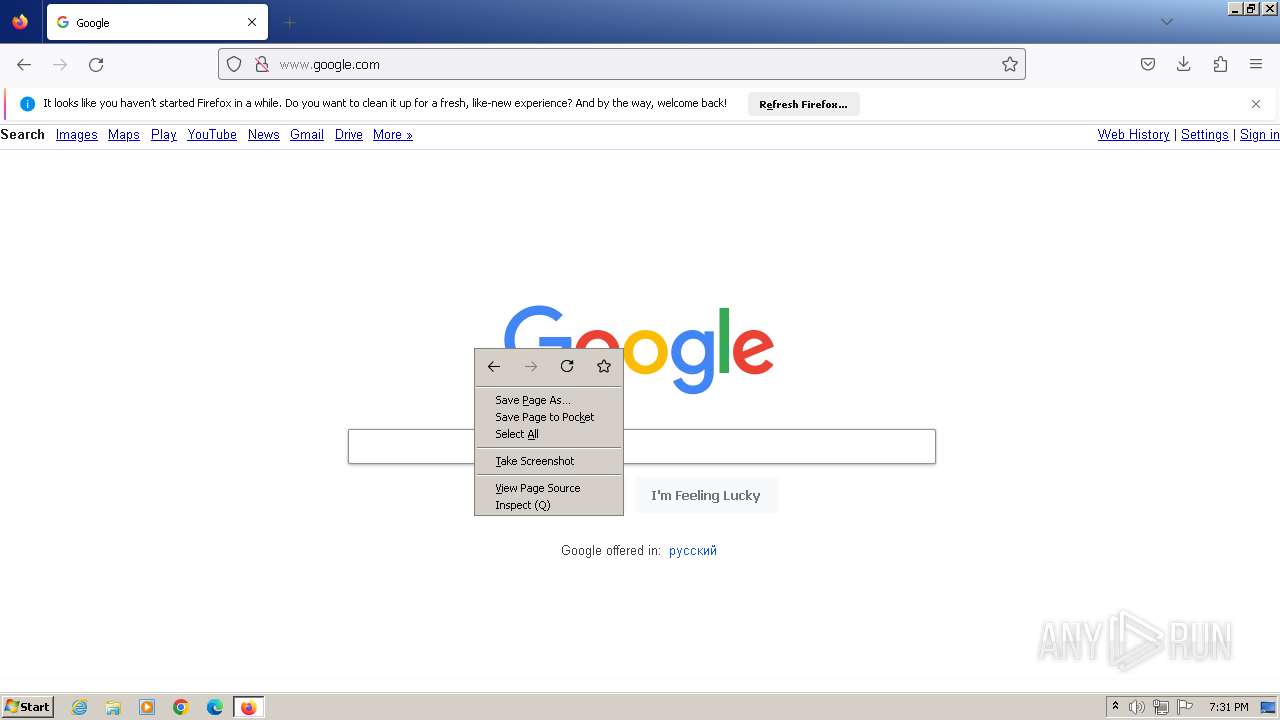This screenshot has width=1280, height=720.
Task: Click the Show desktop button
Action: coord(1269,707)
